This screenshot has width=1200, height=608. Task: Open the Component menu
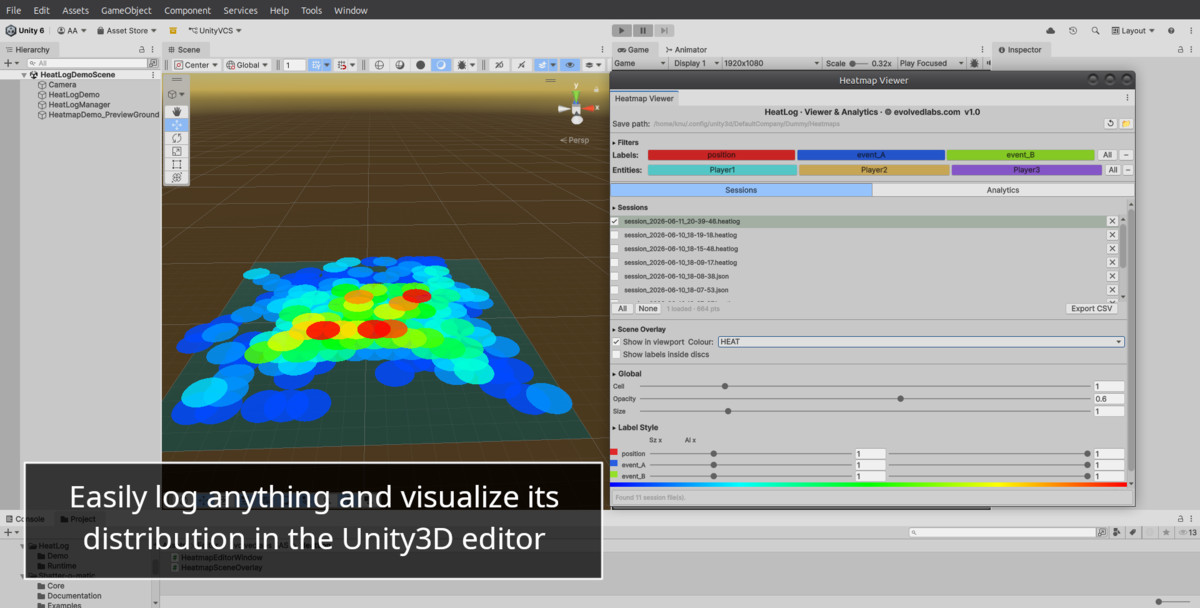pyautogui.click(x=188, y=10)
